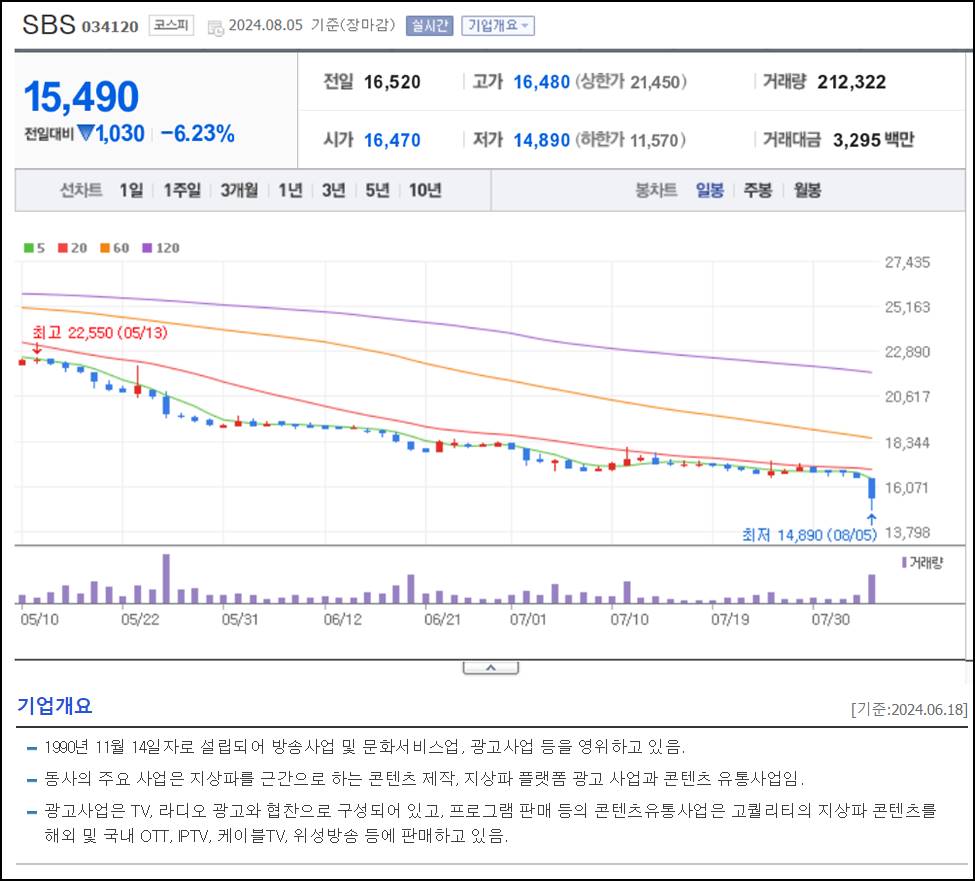Click the 최고 22,550 (05/13) marker label
Screen dimensions: 975x881
(x=100, y=333)
